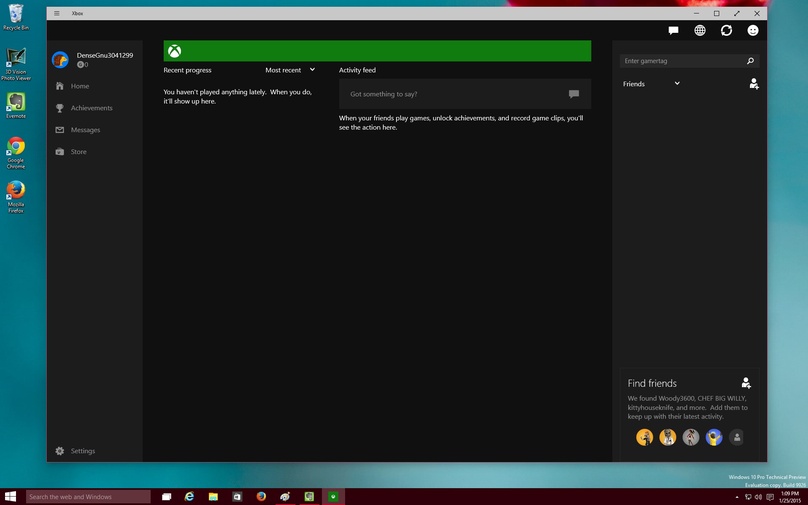The width and height of the screenshot is (808, 505).
Task: Select the gray-background suggested friend avatar
Action: 691,437
